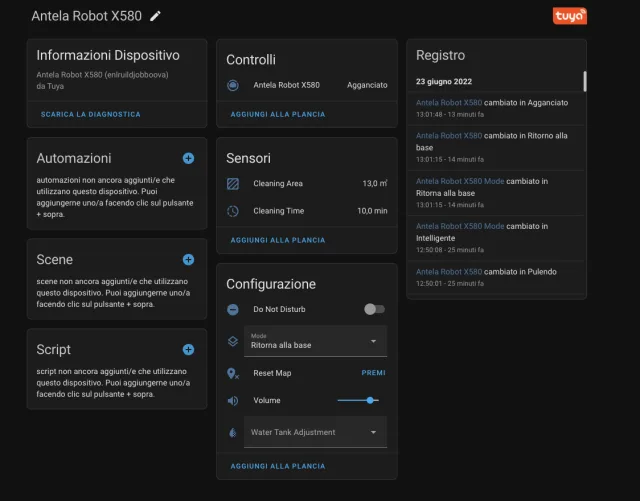Open Antela Robot X580 link in Ritorno alla base entry
Viewport: 640px width, 501px height.
click(x=449, y=136)
